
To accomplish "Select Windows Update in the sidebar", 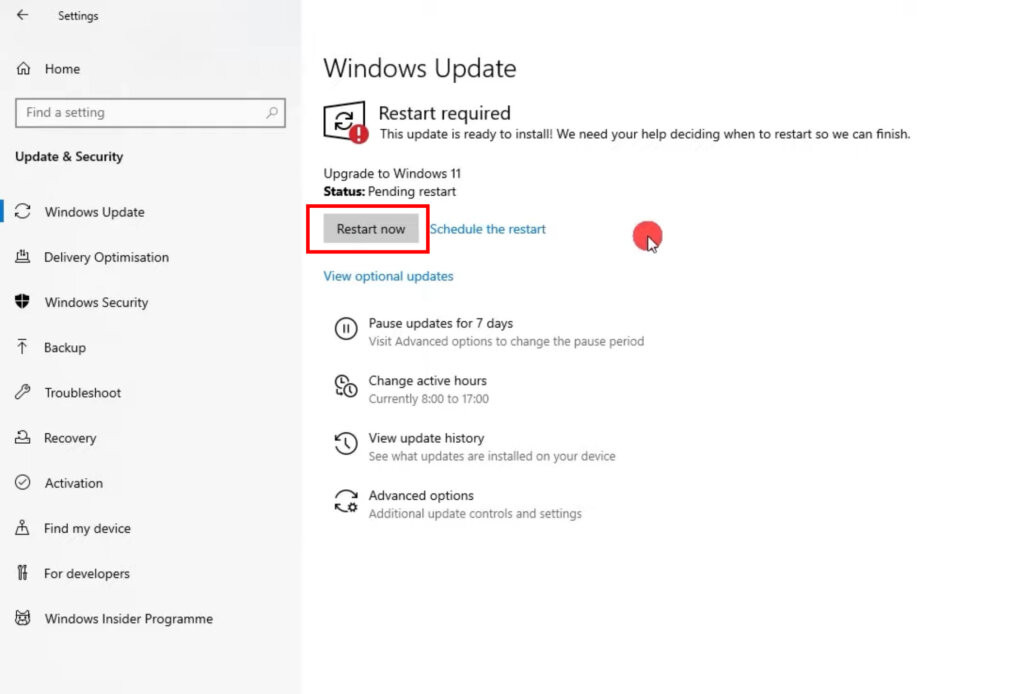I will (x=94, y=212).
